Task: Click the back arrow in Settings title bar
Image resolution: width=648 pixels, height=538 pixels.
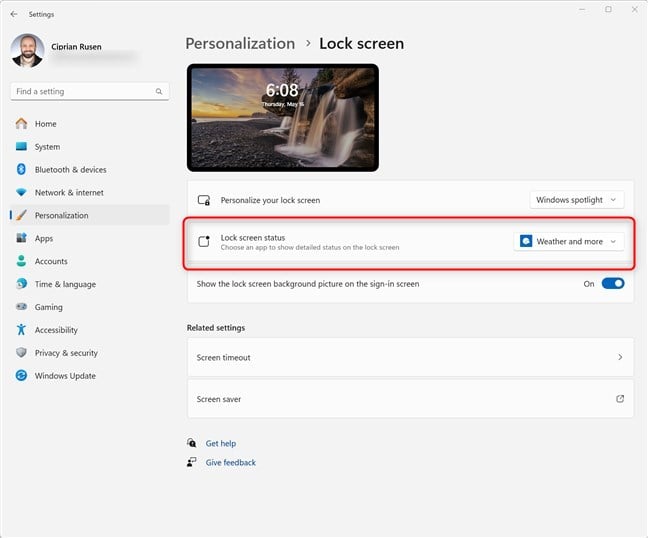Action: click(x=14, y=14)
